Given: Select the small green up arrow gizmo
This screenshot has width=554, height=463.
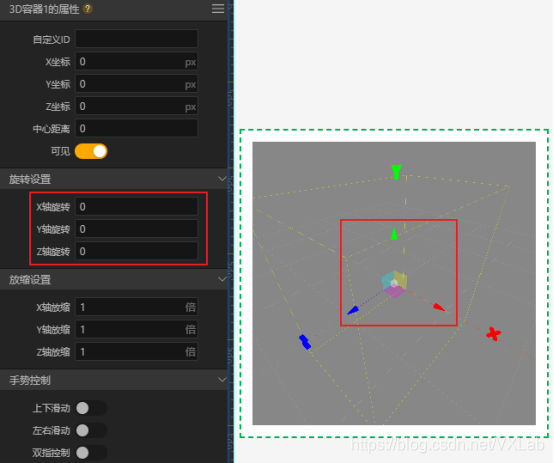Looking at the screenshot, I should pyautogui.click(x=394, y=234).
